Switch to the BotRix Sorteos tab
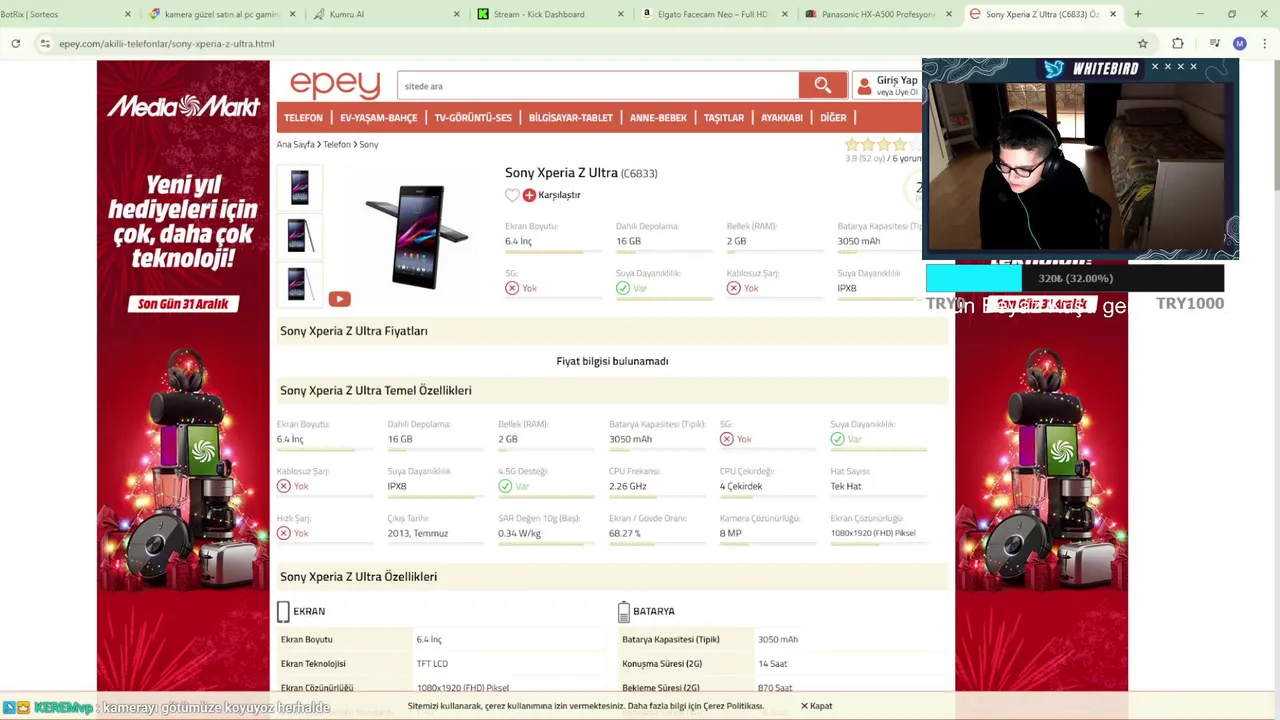 point(60,14)
